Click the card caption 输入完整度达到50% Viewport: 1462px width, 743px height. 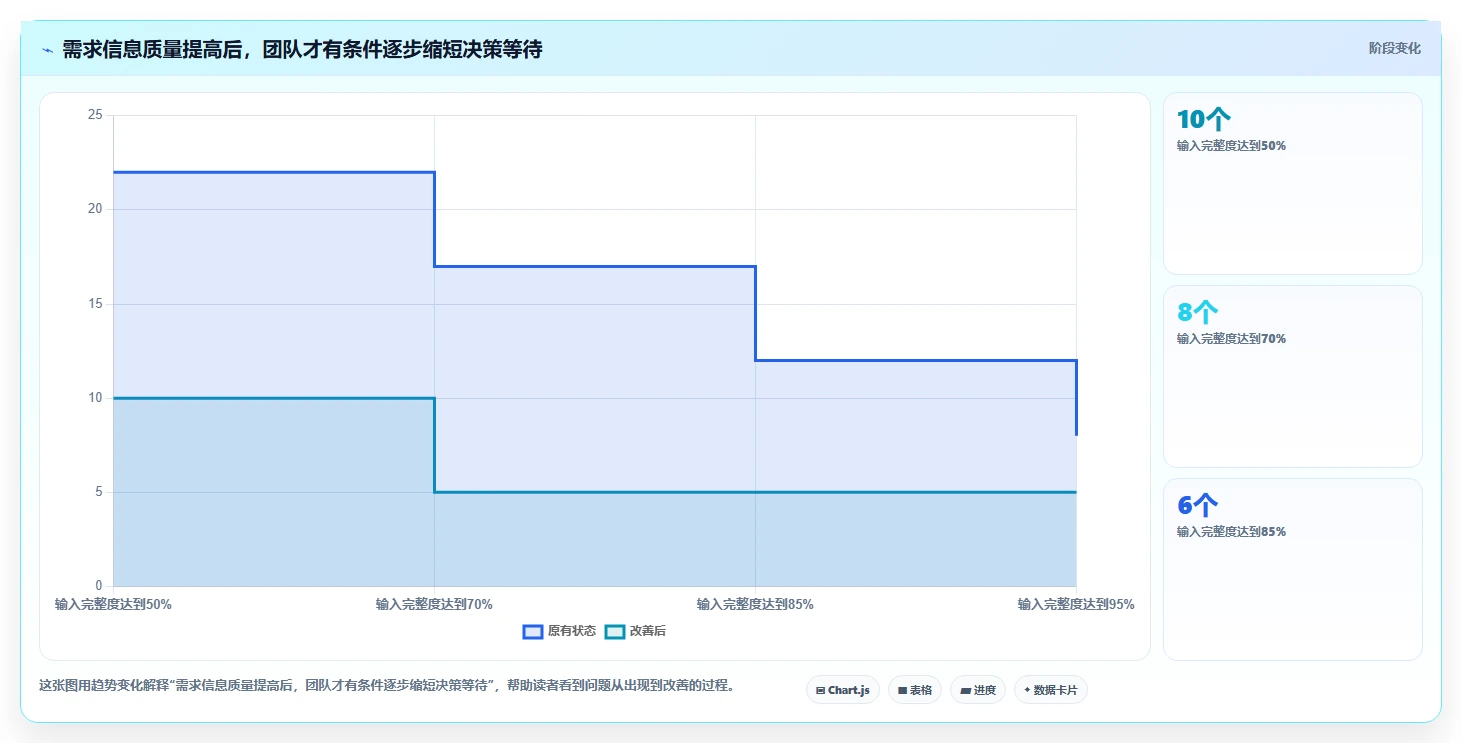pyautogui.click(x=1231, y=146)
